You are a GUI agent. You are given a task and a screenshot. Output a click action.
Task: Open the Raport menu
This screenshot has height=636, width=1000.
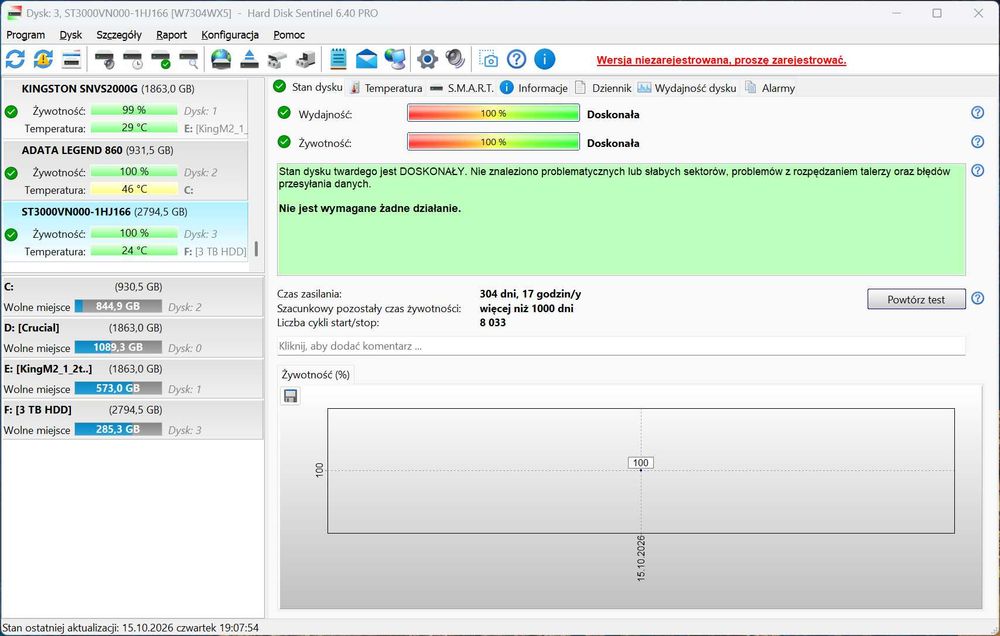172,34
